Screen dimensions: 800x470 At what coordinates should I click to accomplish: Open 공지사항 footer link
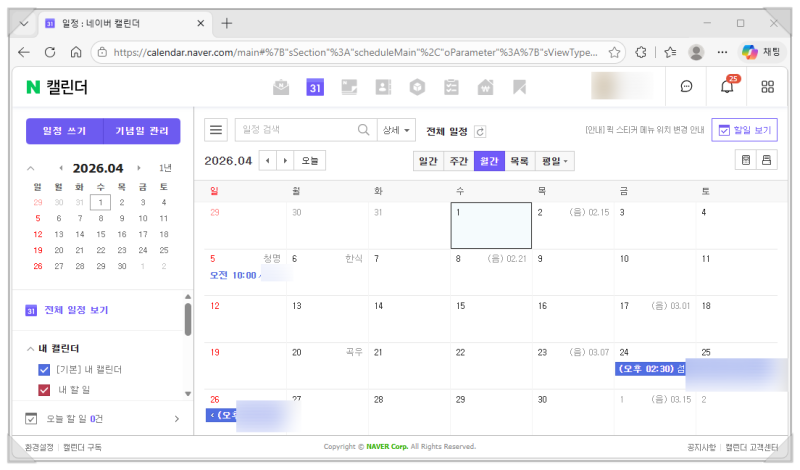click(701, 448)
